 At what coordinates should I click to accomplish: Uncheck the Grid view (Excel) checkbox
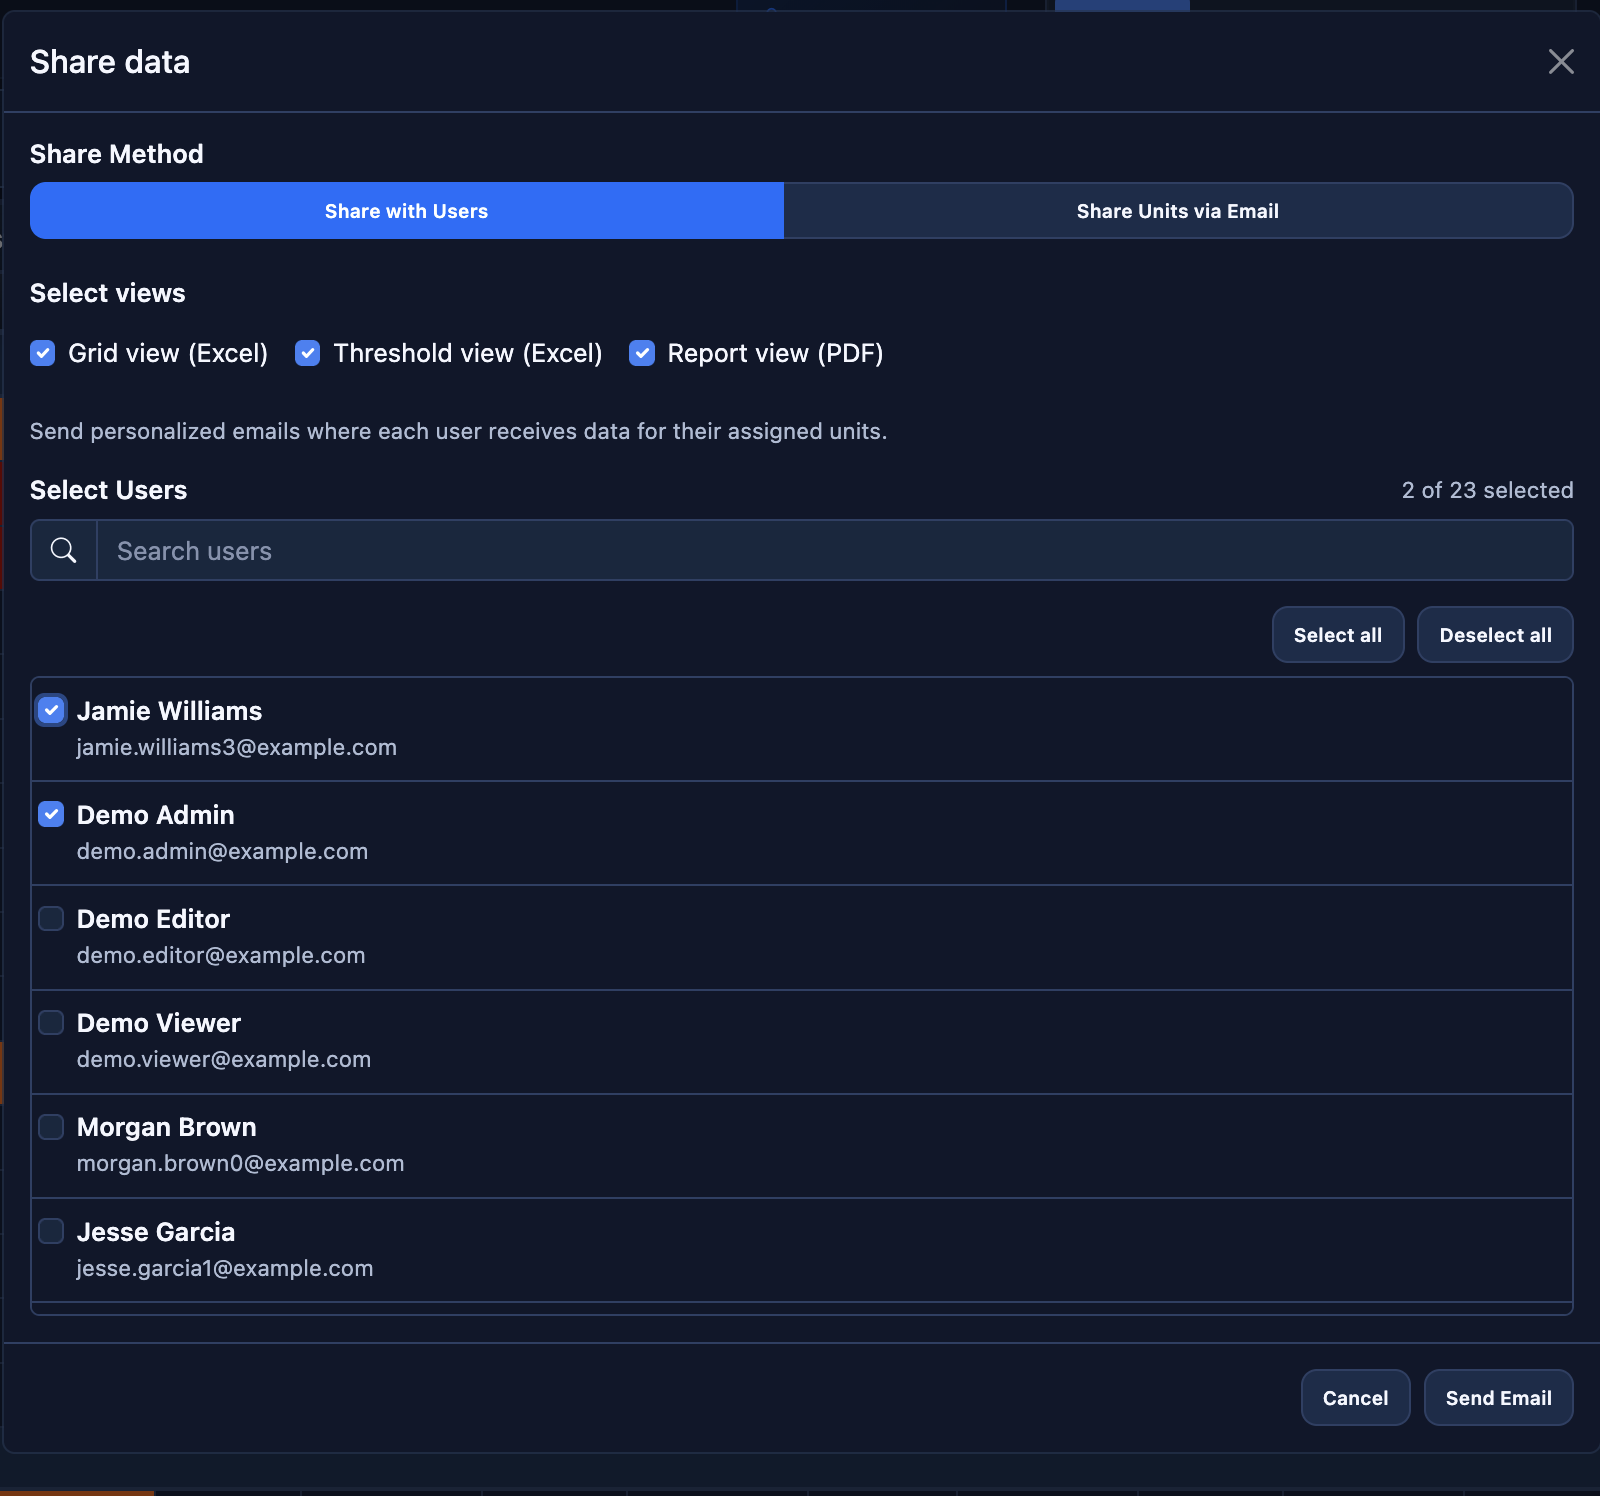43,353
